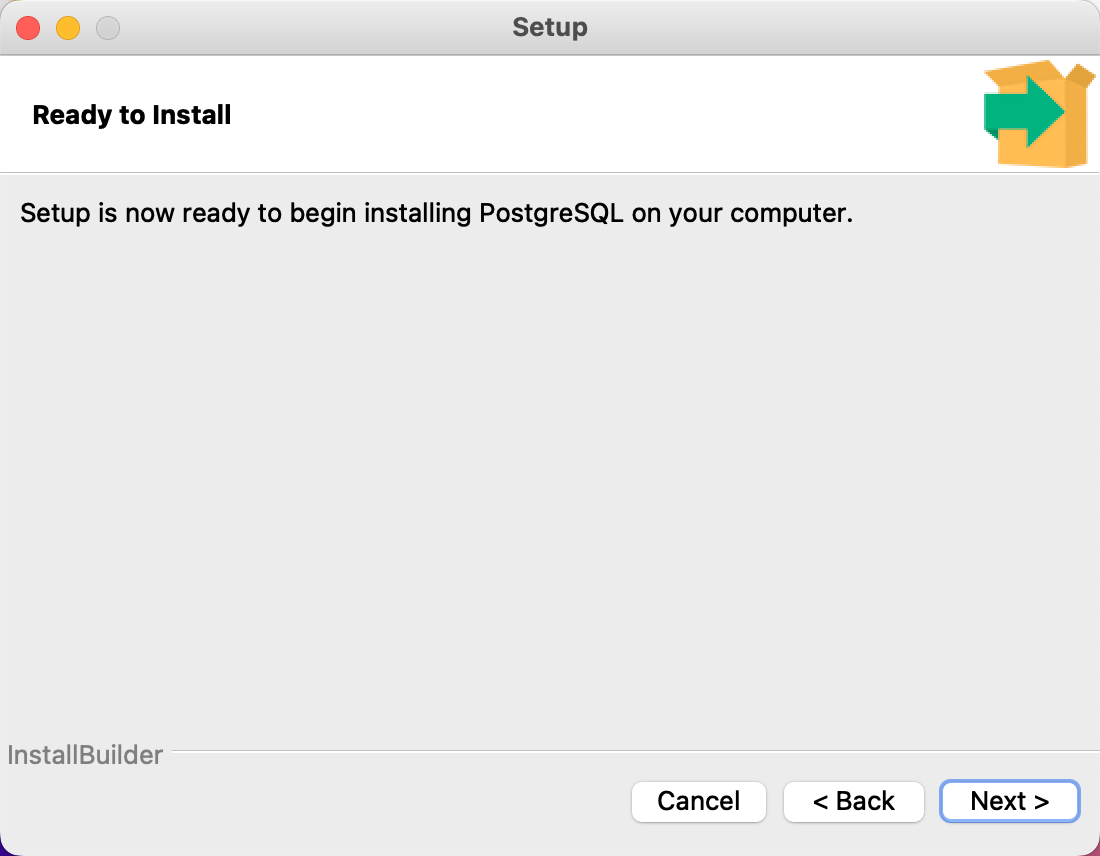The width and height of the screenshot is (1100, 856).
Task: Go back with the Back button
Action: (854, 801)
